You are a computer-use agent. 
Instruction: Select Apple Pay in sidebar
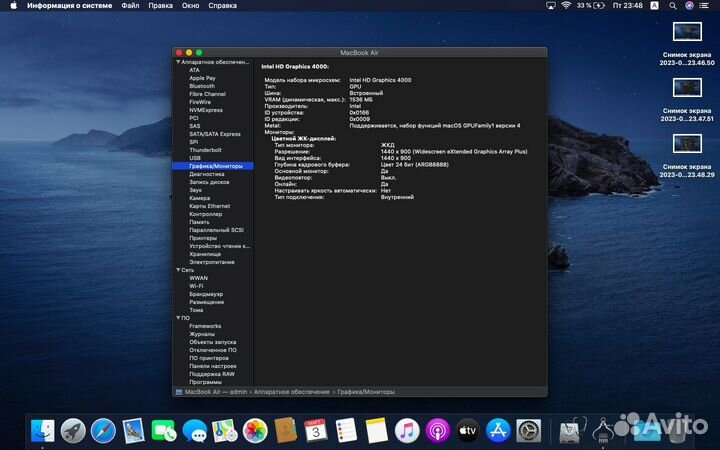(202, 78)
